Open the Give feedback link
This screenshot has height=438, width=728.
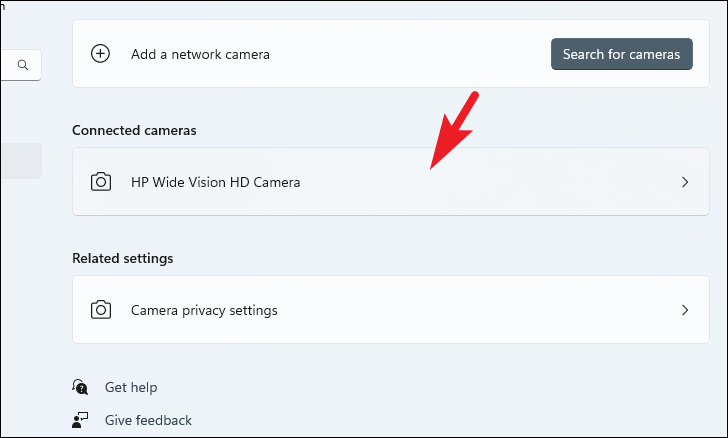pyautogui.click(x=148, y=420)
